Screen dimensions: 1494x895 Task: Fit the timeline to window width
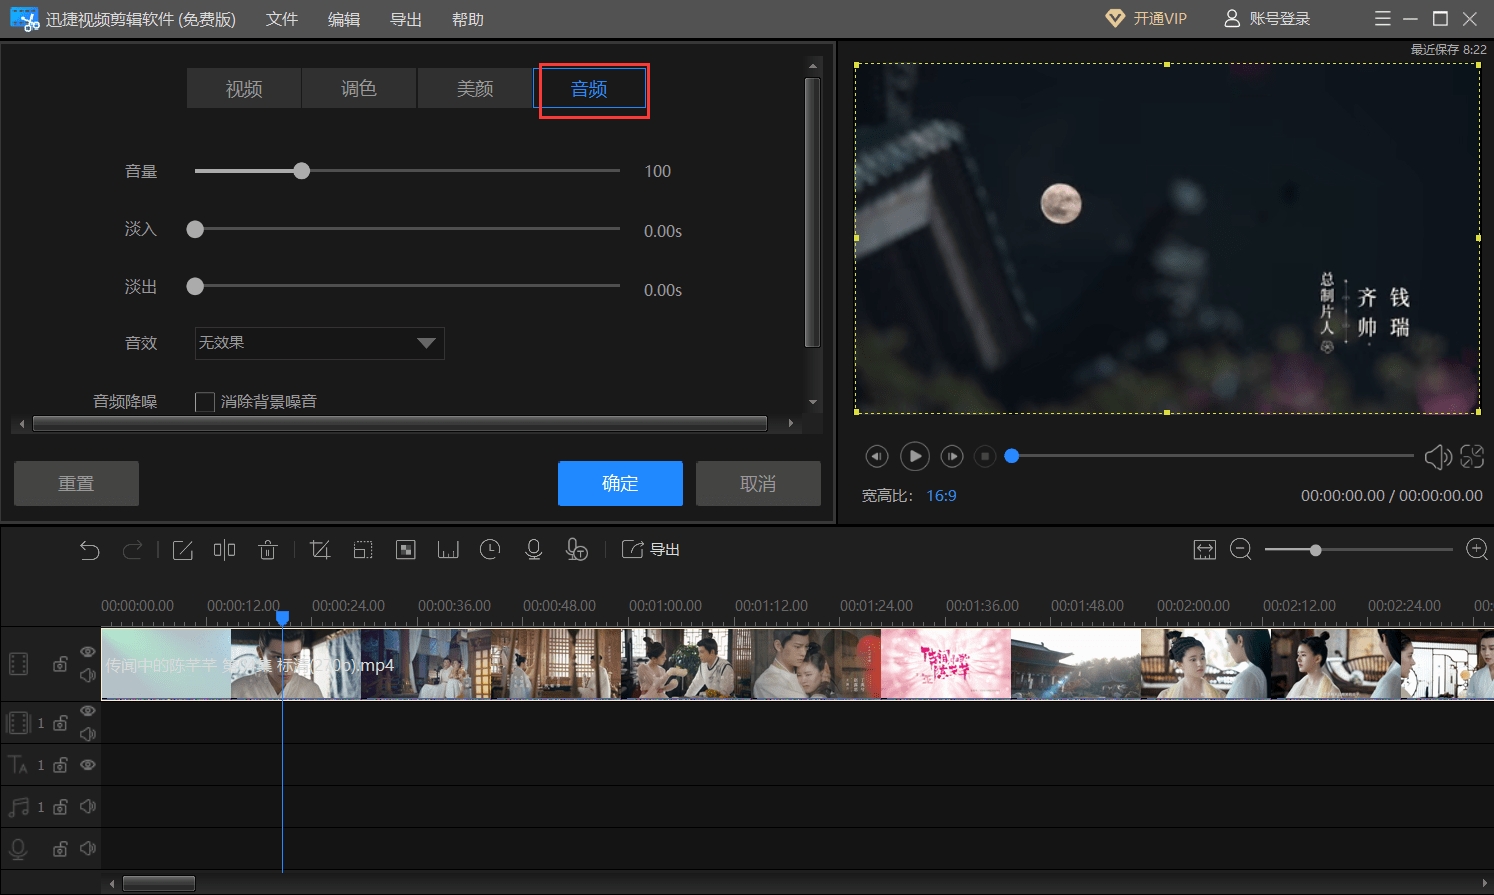(x=1205, y=550)
